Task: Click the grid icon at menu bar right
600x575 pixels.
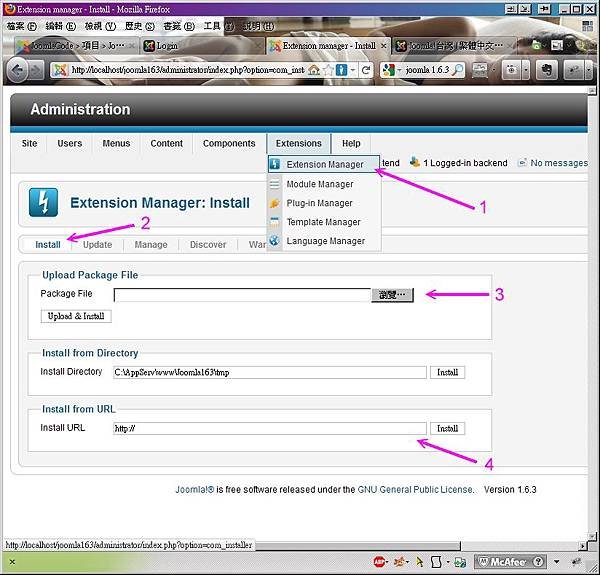Action: (x=587, y=26)
